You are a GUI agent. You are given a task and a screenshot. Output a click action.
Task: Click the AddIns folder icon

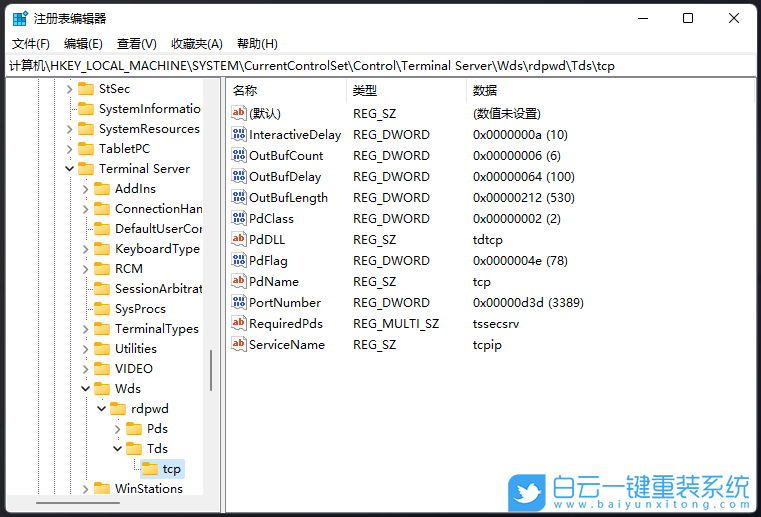click(102, 188)
